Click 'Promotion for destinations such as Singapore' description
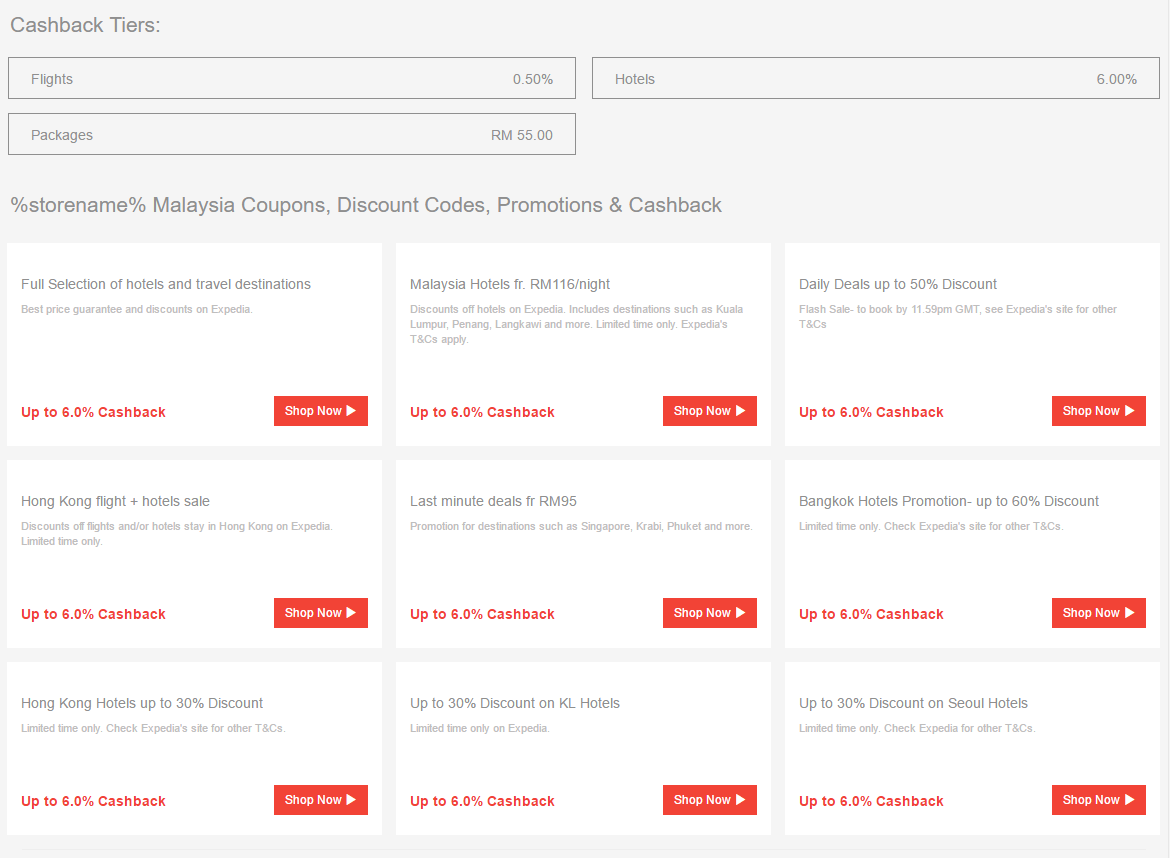Image resolution: width=1170 pixels, height=858 pixels. [581, 527]
